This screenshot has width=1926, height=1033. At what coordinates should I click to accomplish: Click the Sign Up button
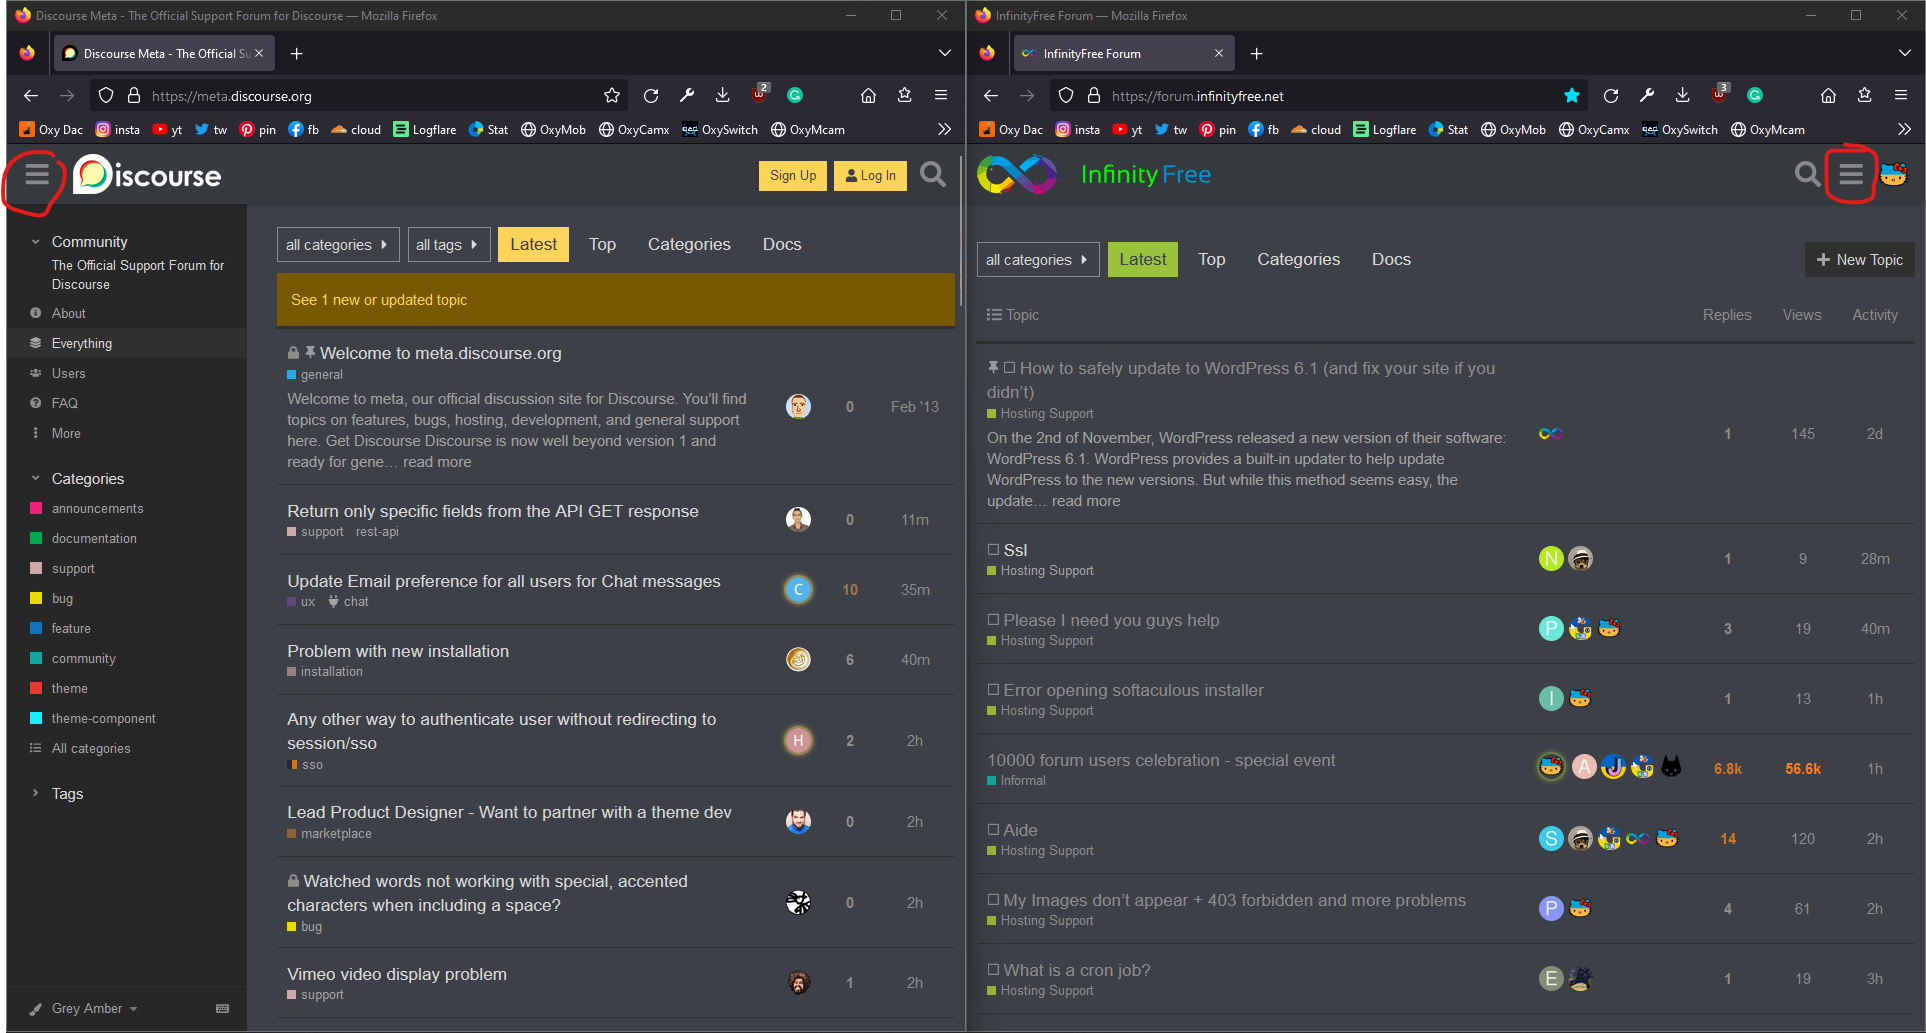792,176
